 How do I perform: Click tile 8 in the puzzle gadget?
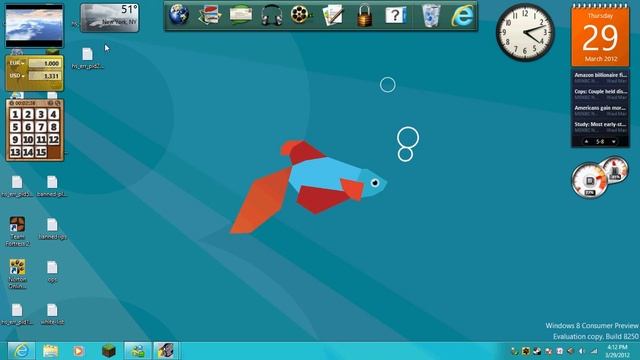pyautogui.click(x=53, y=127)
